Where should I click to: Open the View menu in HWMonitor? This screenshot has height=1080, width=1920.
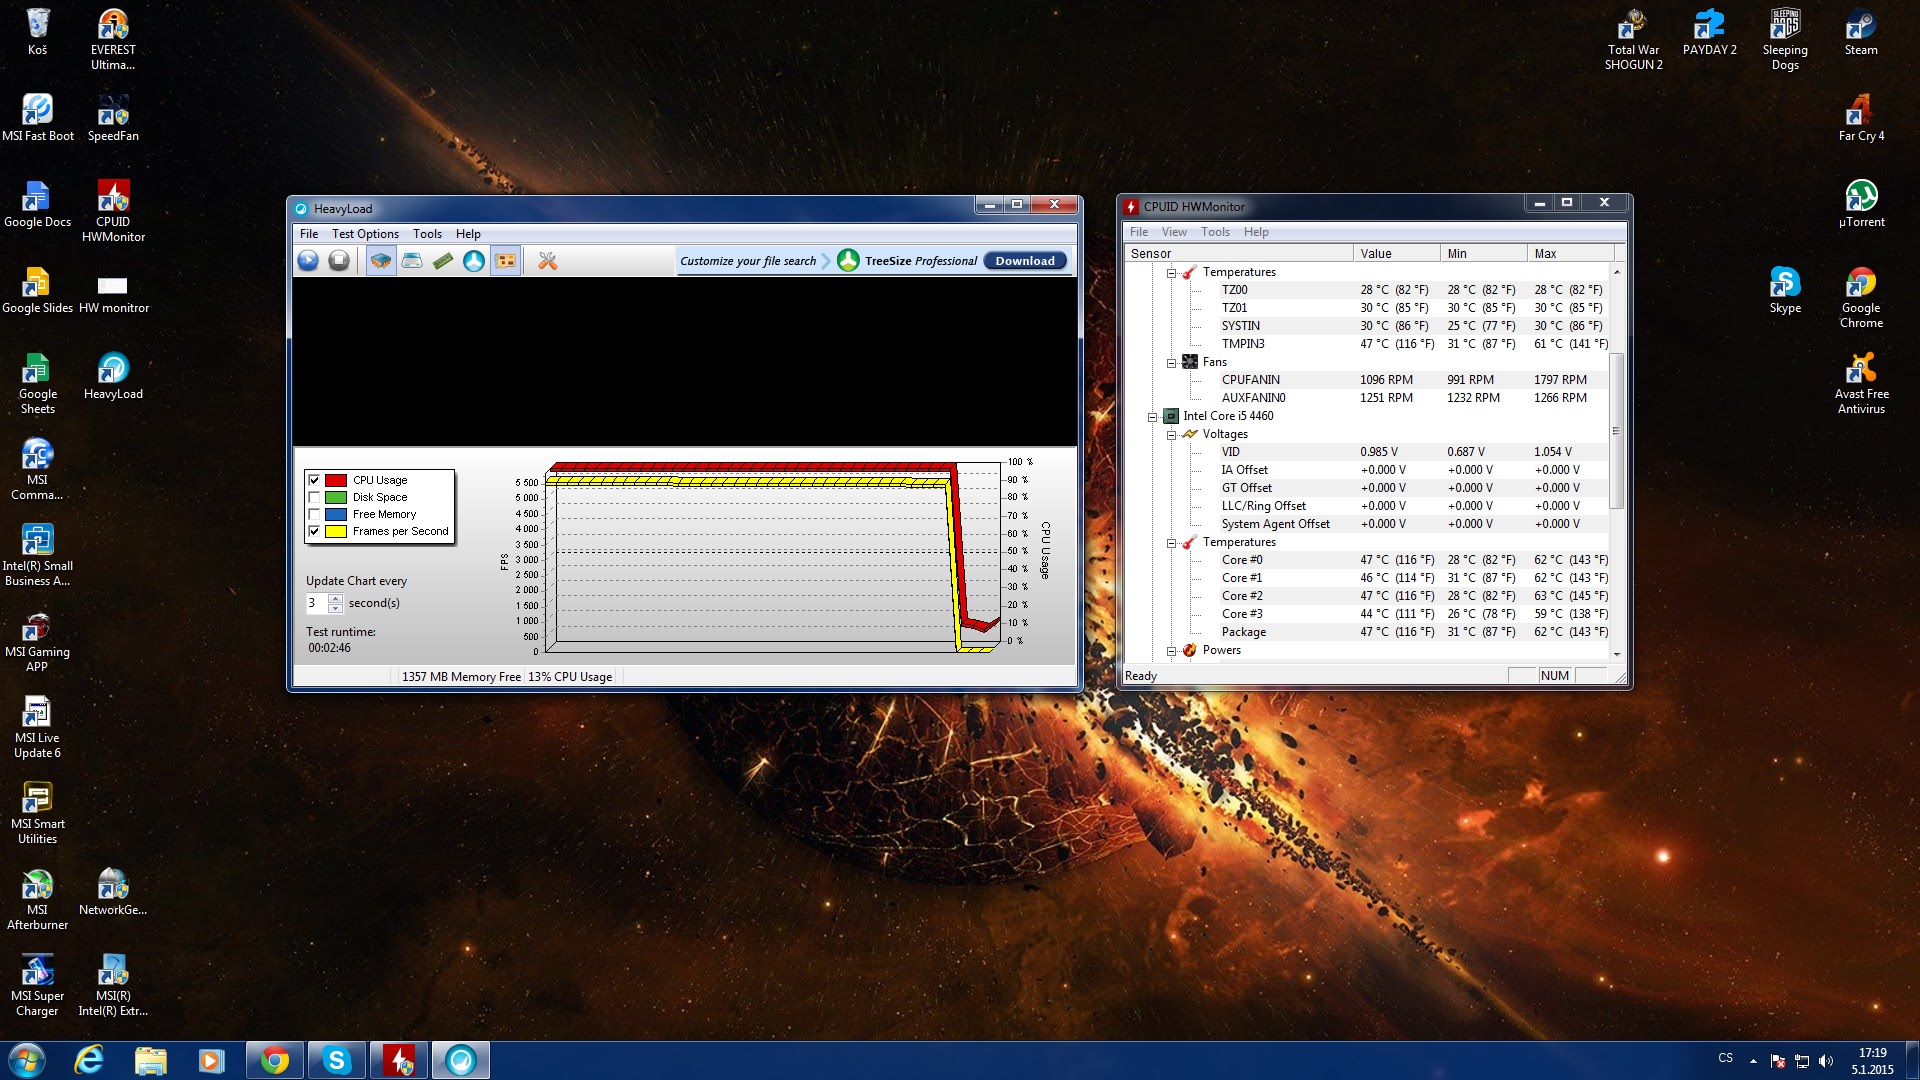click(x=1174, y=232)
